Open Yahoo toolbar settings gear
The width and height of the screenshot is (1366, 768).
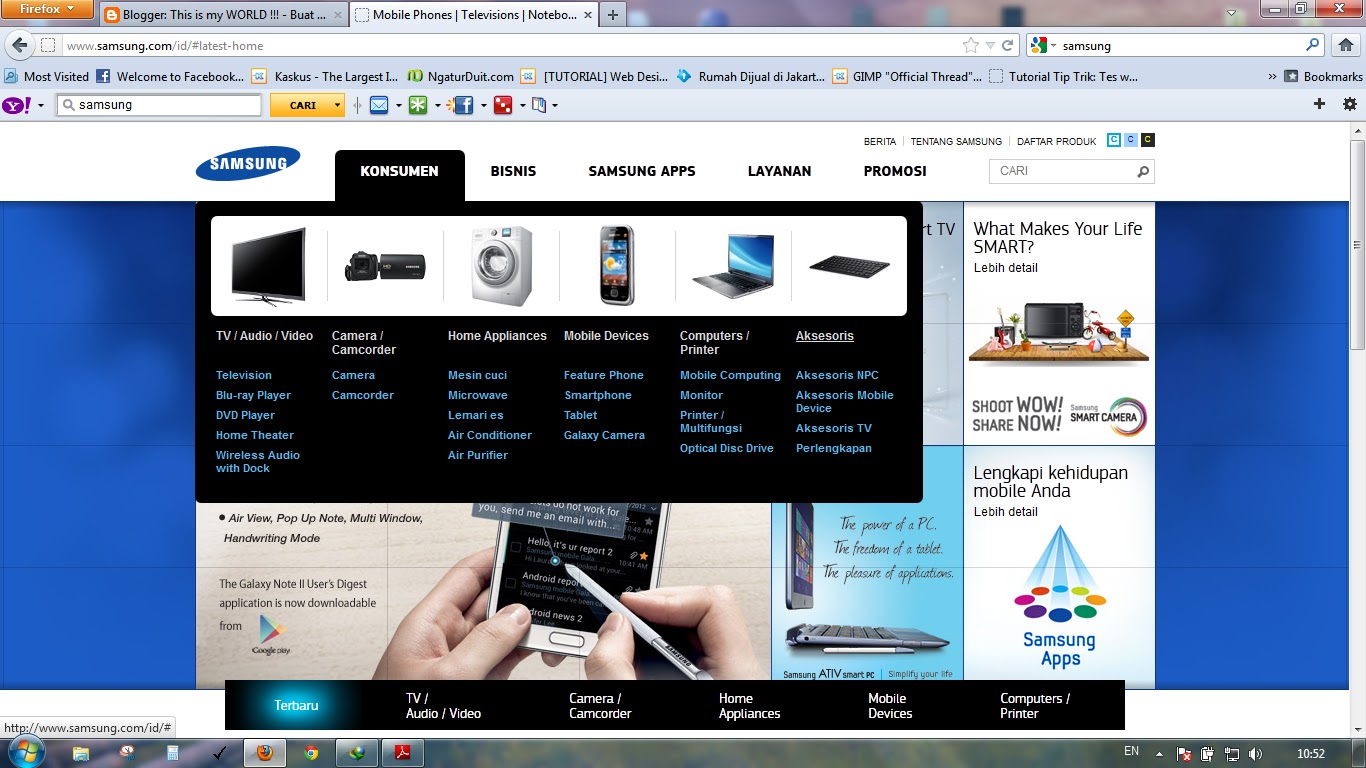tap(1350, 104)
